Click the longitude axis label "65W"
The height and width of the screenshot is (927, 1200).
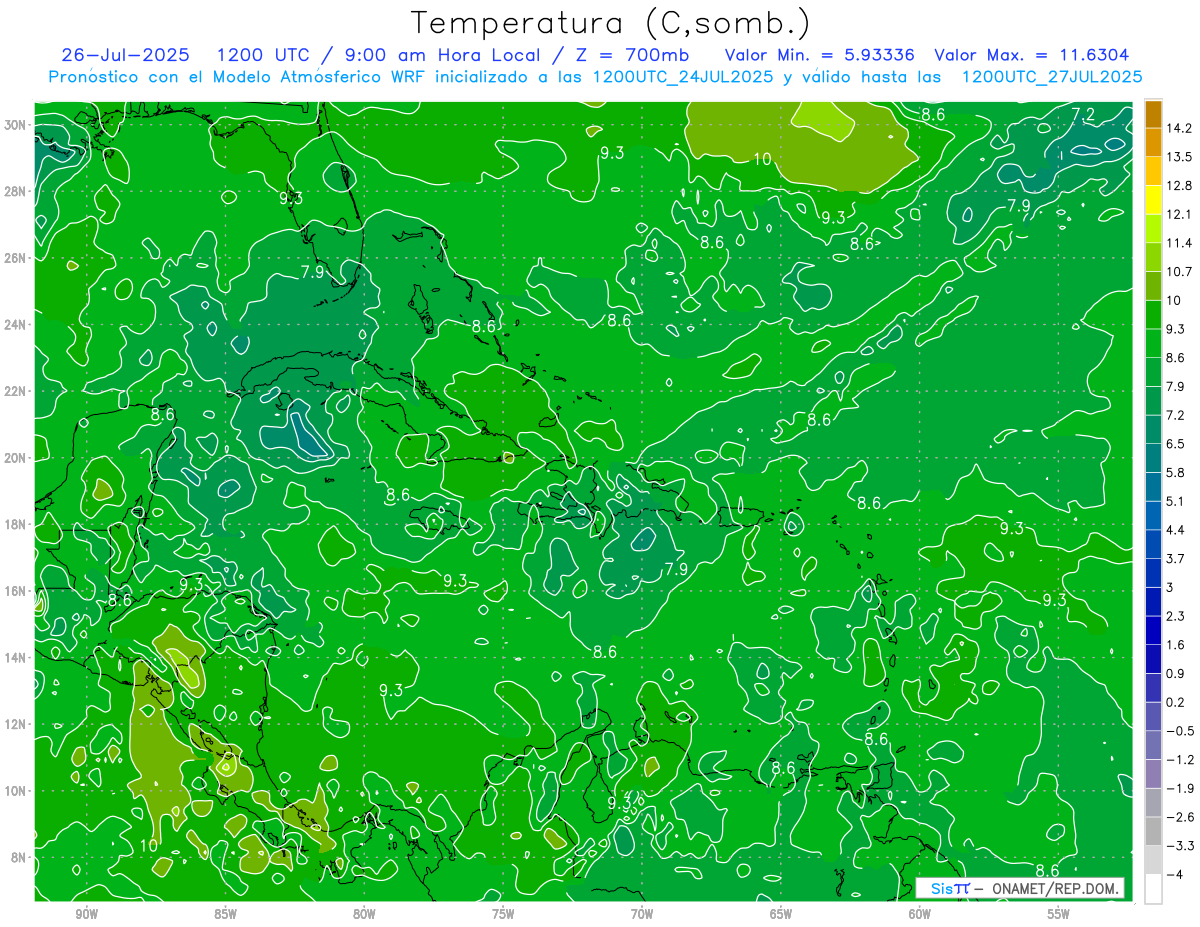pyautogui.click(x=781, y=914)
